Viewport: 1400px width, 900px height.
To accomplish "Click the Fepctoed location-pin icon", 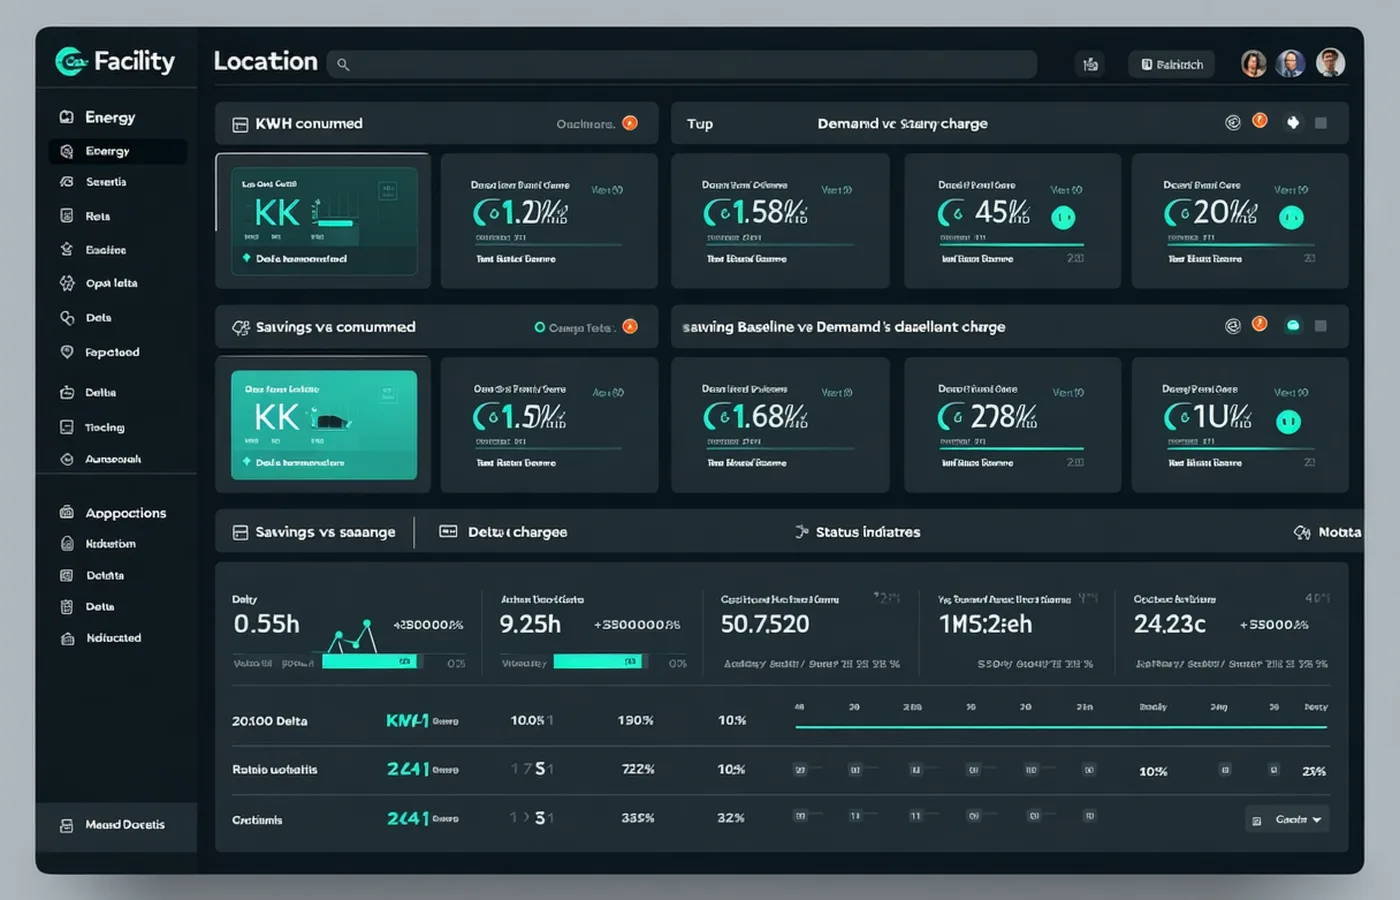I will (x=67, y=352).
